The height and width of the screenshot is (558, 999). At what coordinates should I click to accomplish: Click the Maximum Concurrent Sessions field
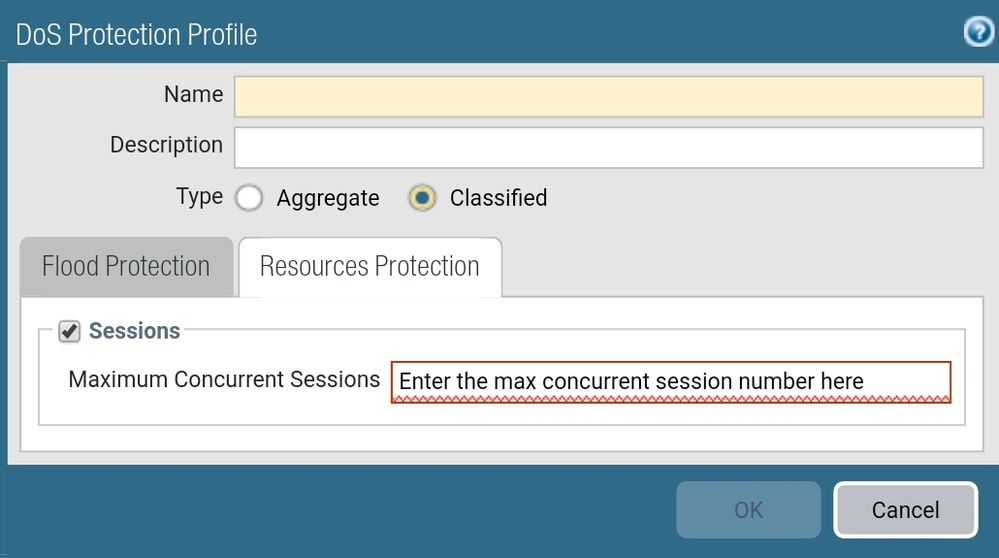click(x=670, y=382)
